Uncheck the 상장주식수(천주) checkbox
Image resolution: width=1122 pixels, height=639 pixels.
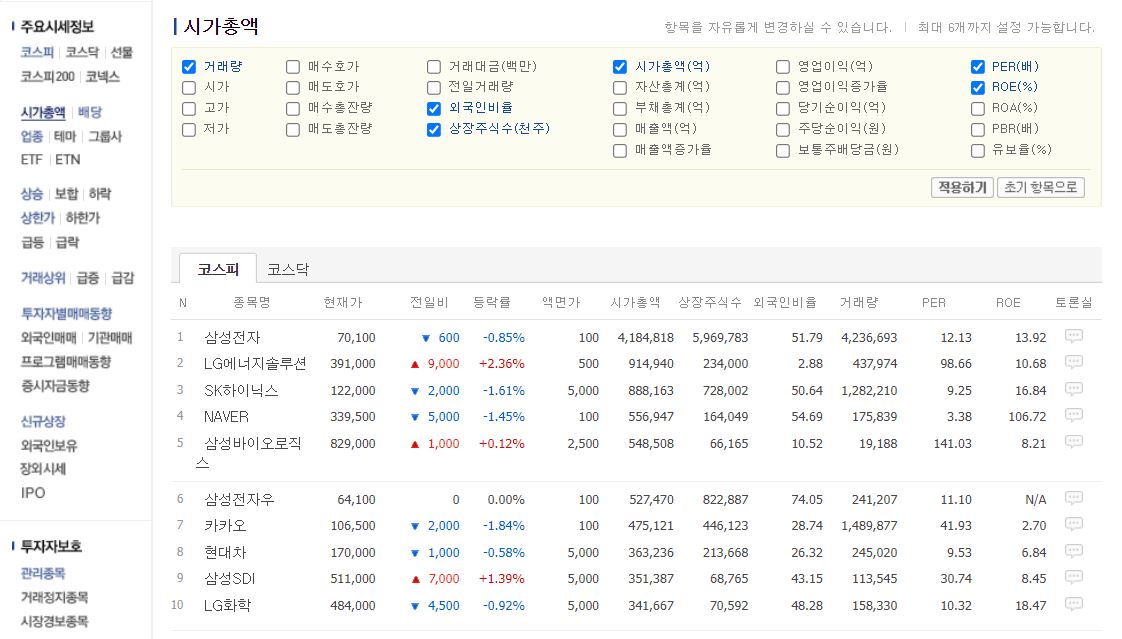coord(434,130)
